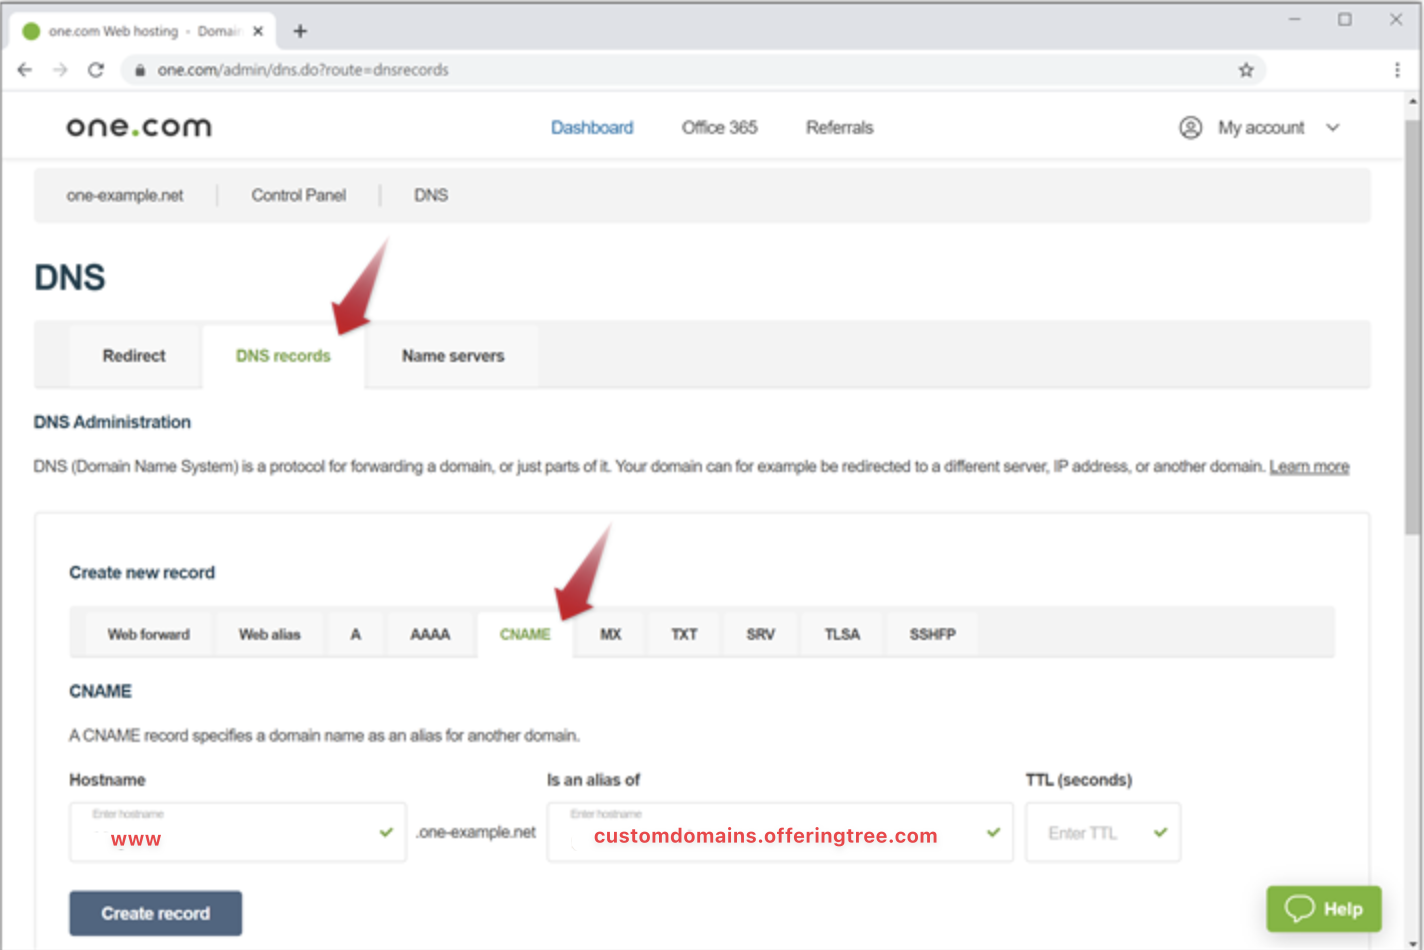Select the CNAME record type tab
Image resolution: width=1424 pixels, height=950 pixels.
tap(525, 634)
